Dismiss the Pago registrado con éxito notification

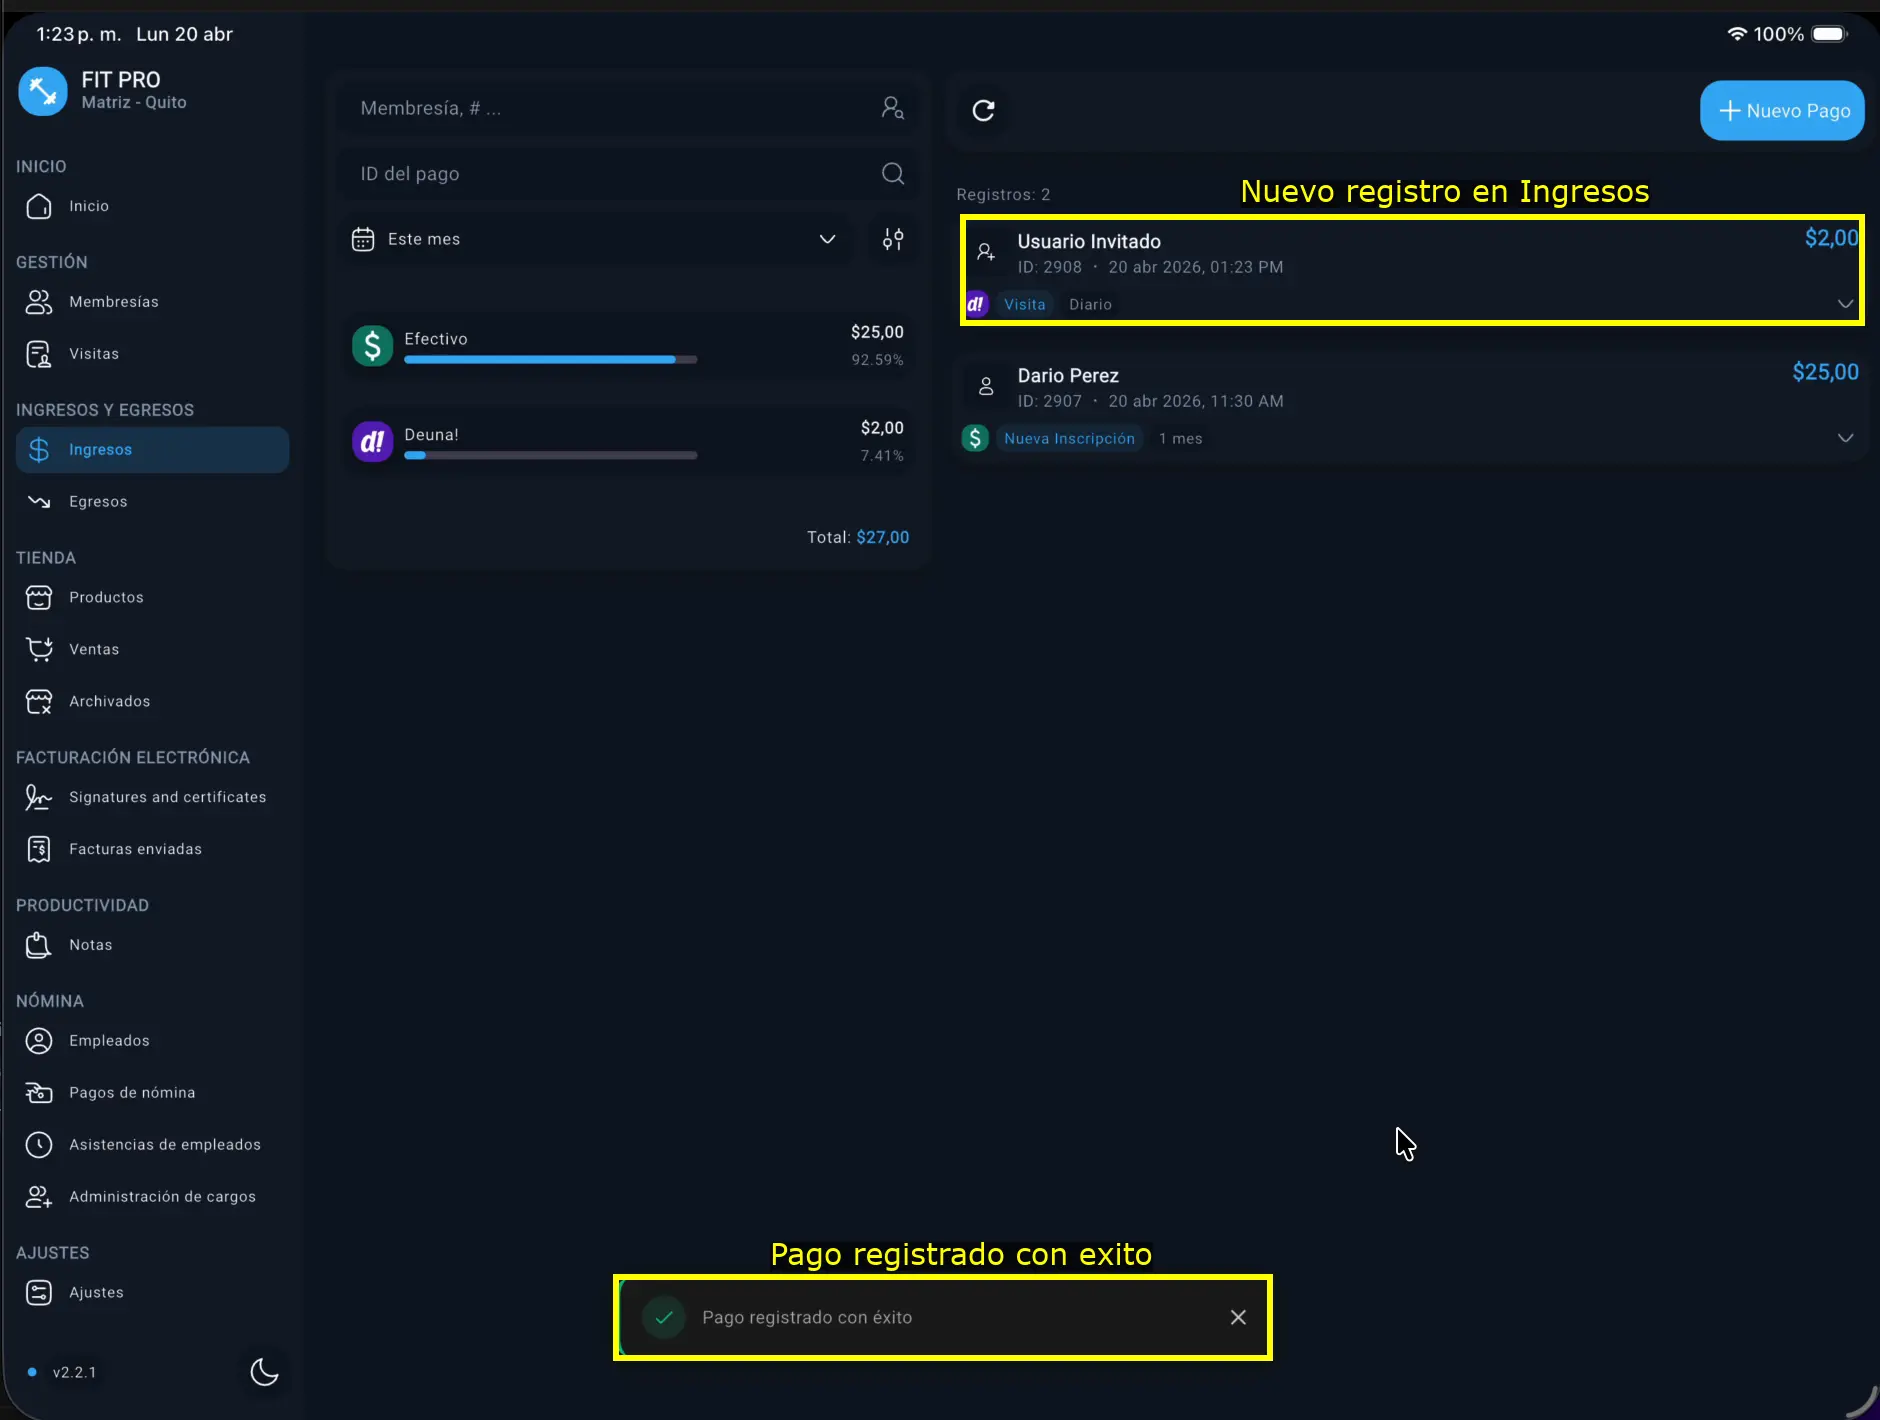[1237, 1317]
